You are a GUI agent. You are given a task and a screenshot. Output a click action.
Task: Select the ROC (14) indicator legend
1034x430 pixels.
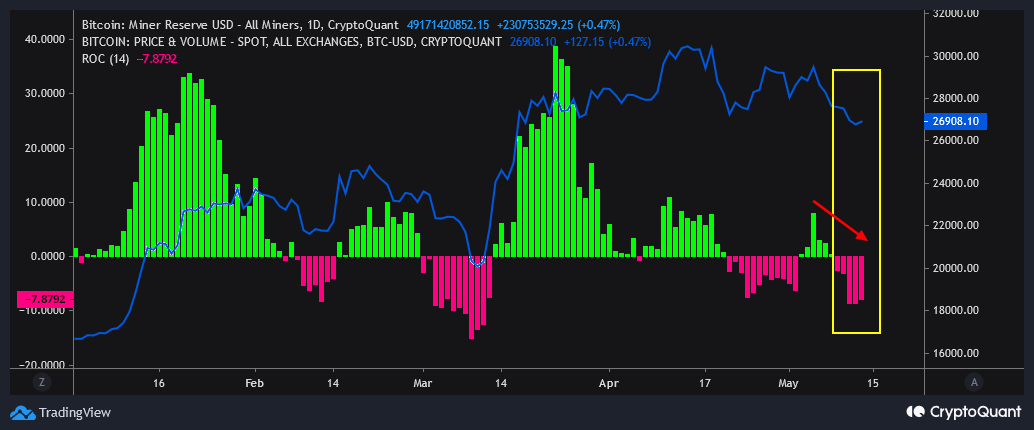(106, 59)
